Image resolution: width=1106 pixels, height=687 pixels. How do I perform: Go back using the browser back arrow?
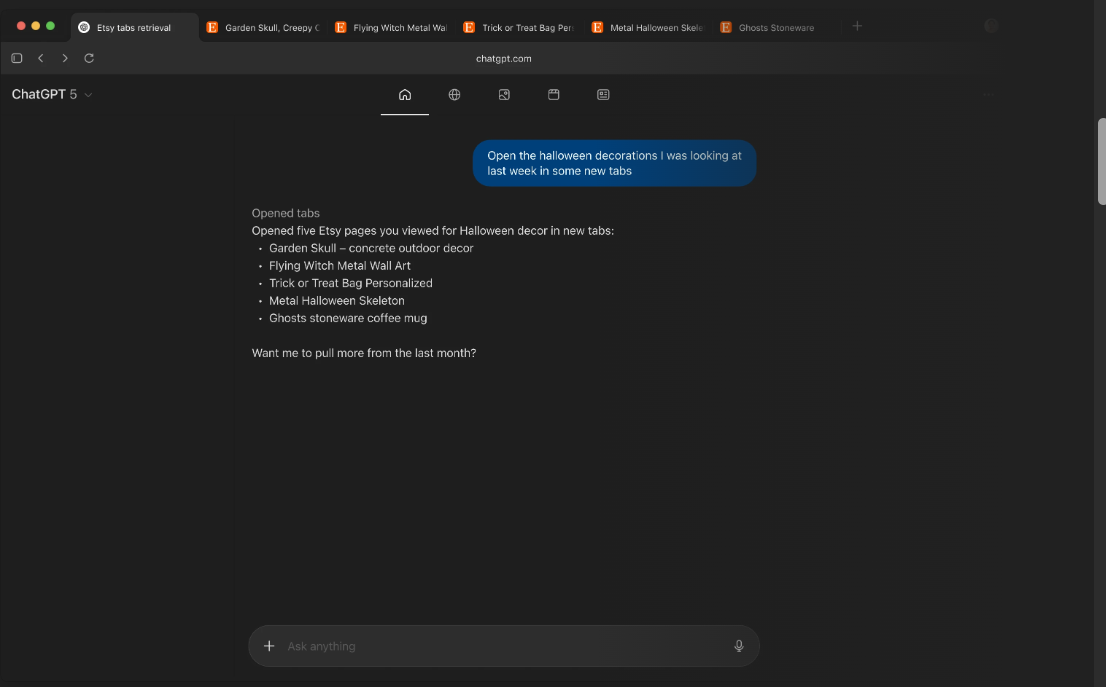click(41, 58)
